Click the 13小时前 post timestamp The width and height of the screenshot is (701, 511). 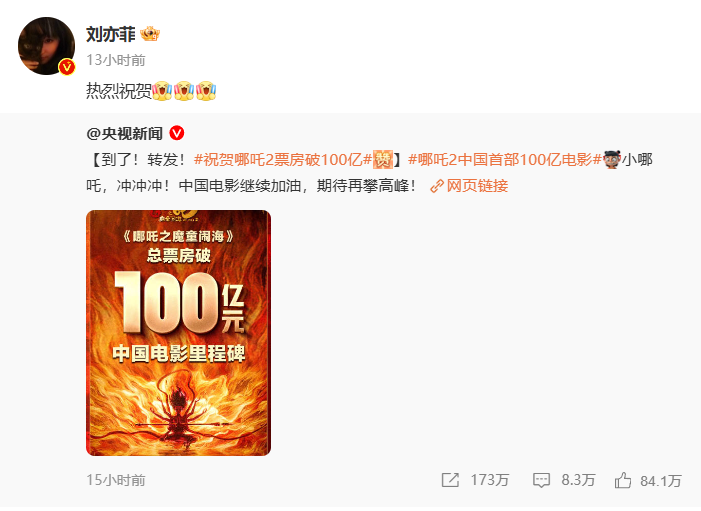point(116,60)
